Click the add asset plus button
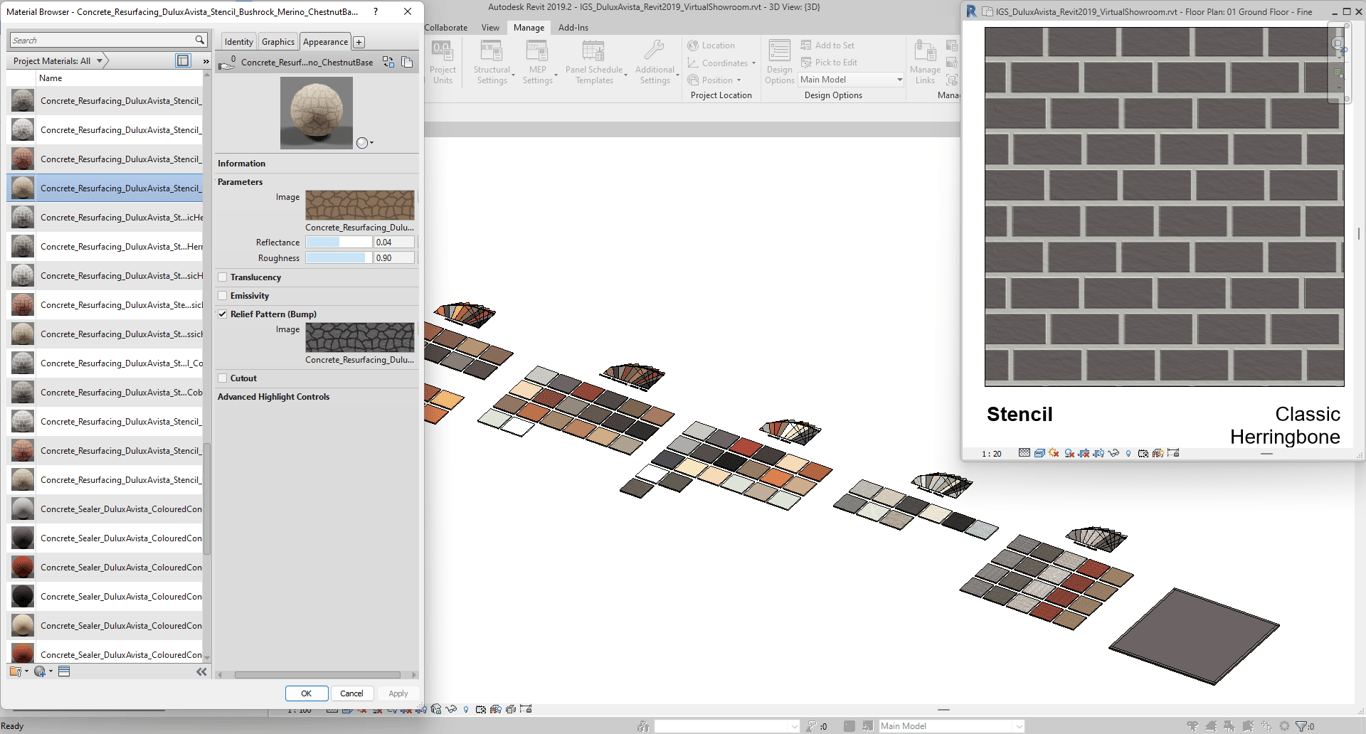The image size is (1366, 734). point(359,42)
